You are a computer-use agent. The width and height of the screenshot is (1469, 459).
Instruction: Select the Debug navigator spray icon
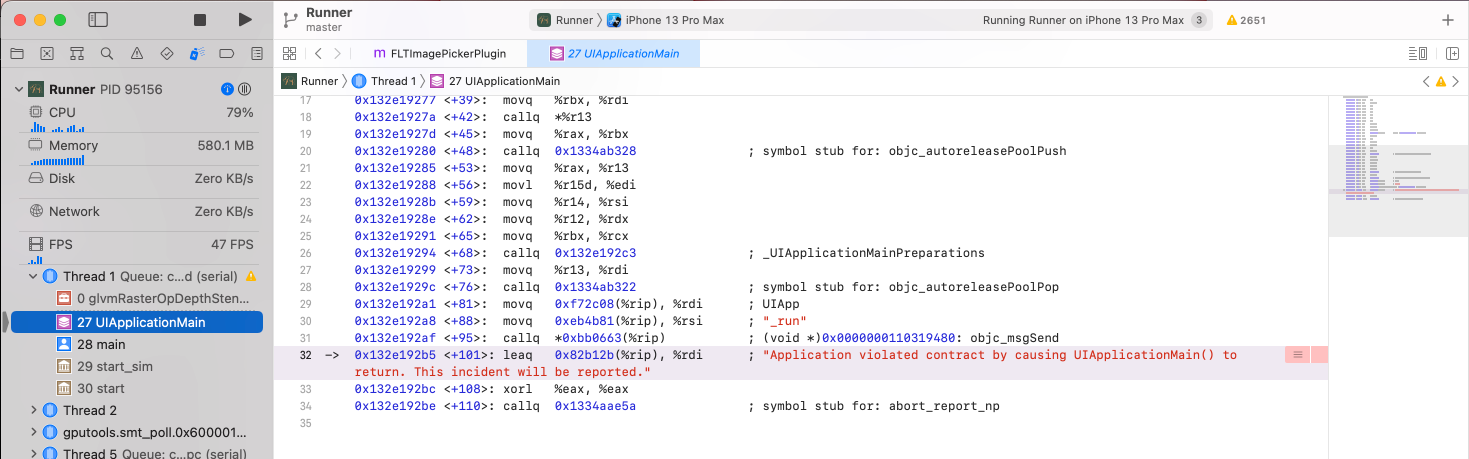tap(197, 53)
